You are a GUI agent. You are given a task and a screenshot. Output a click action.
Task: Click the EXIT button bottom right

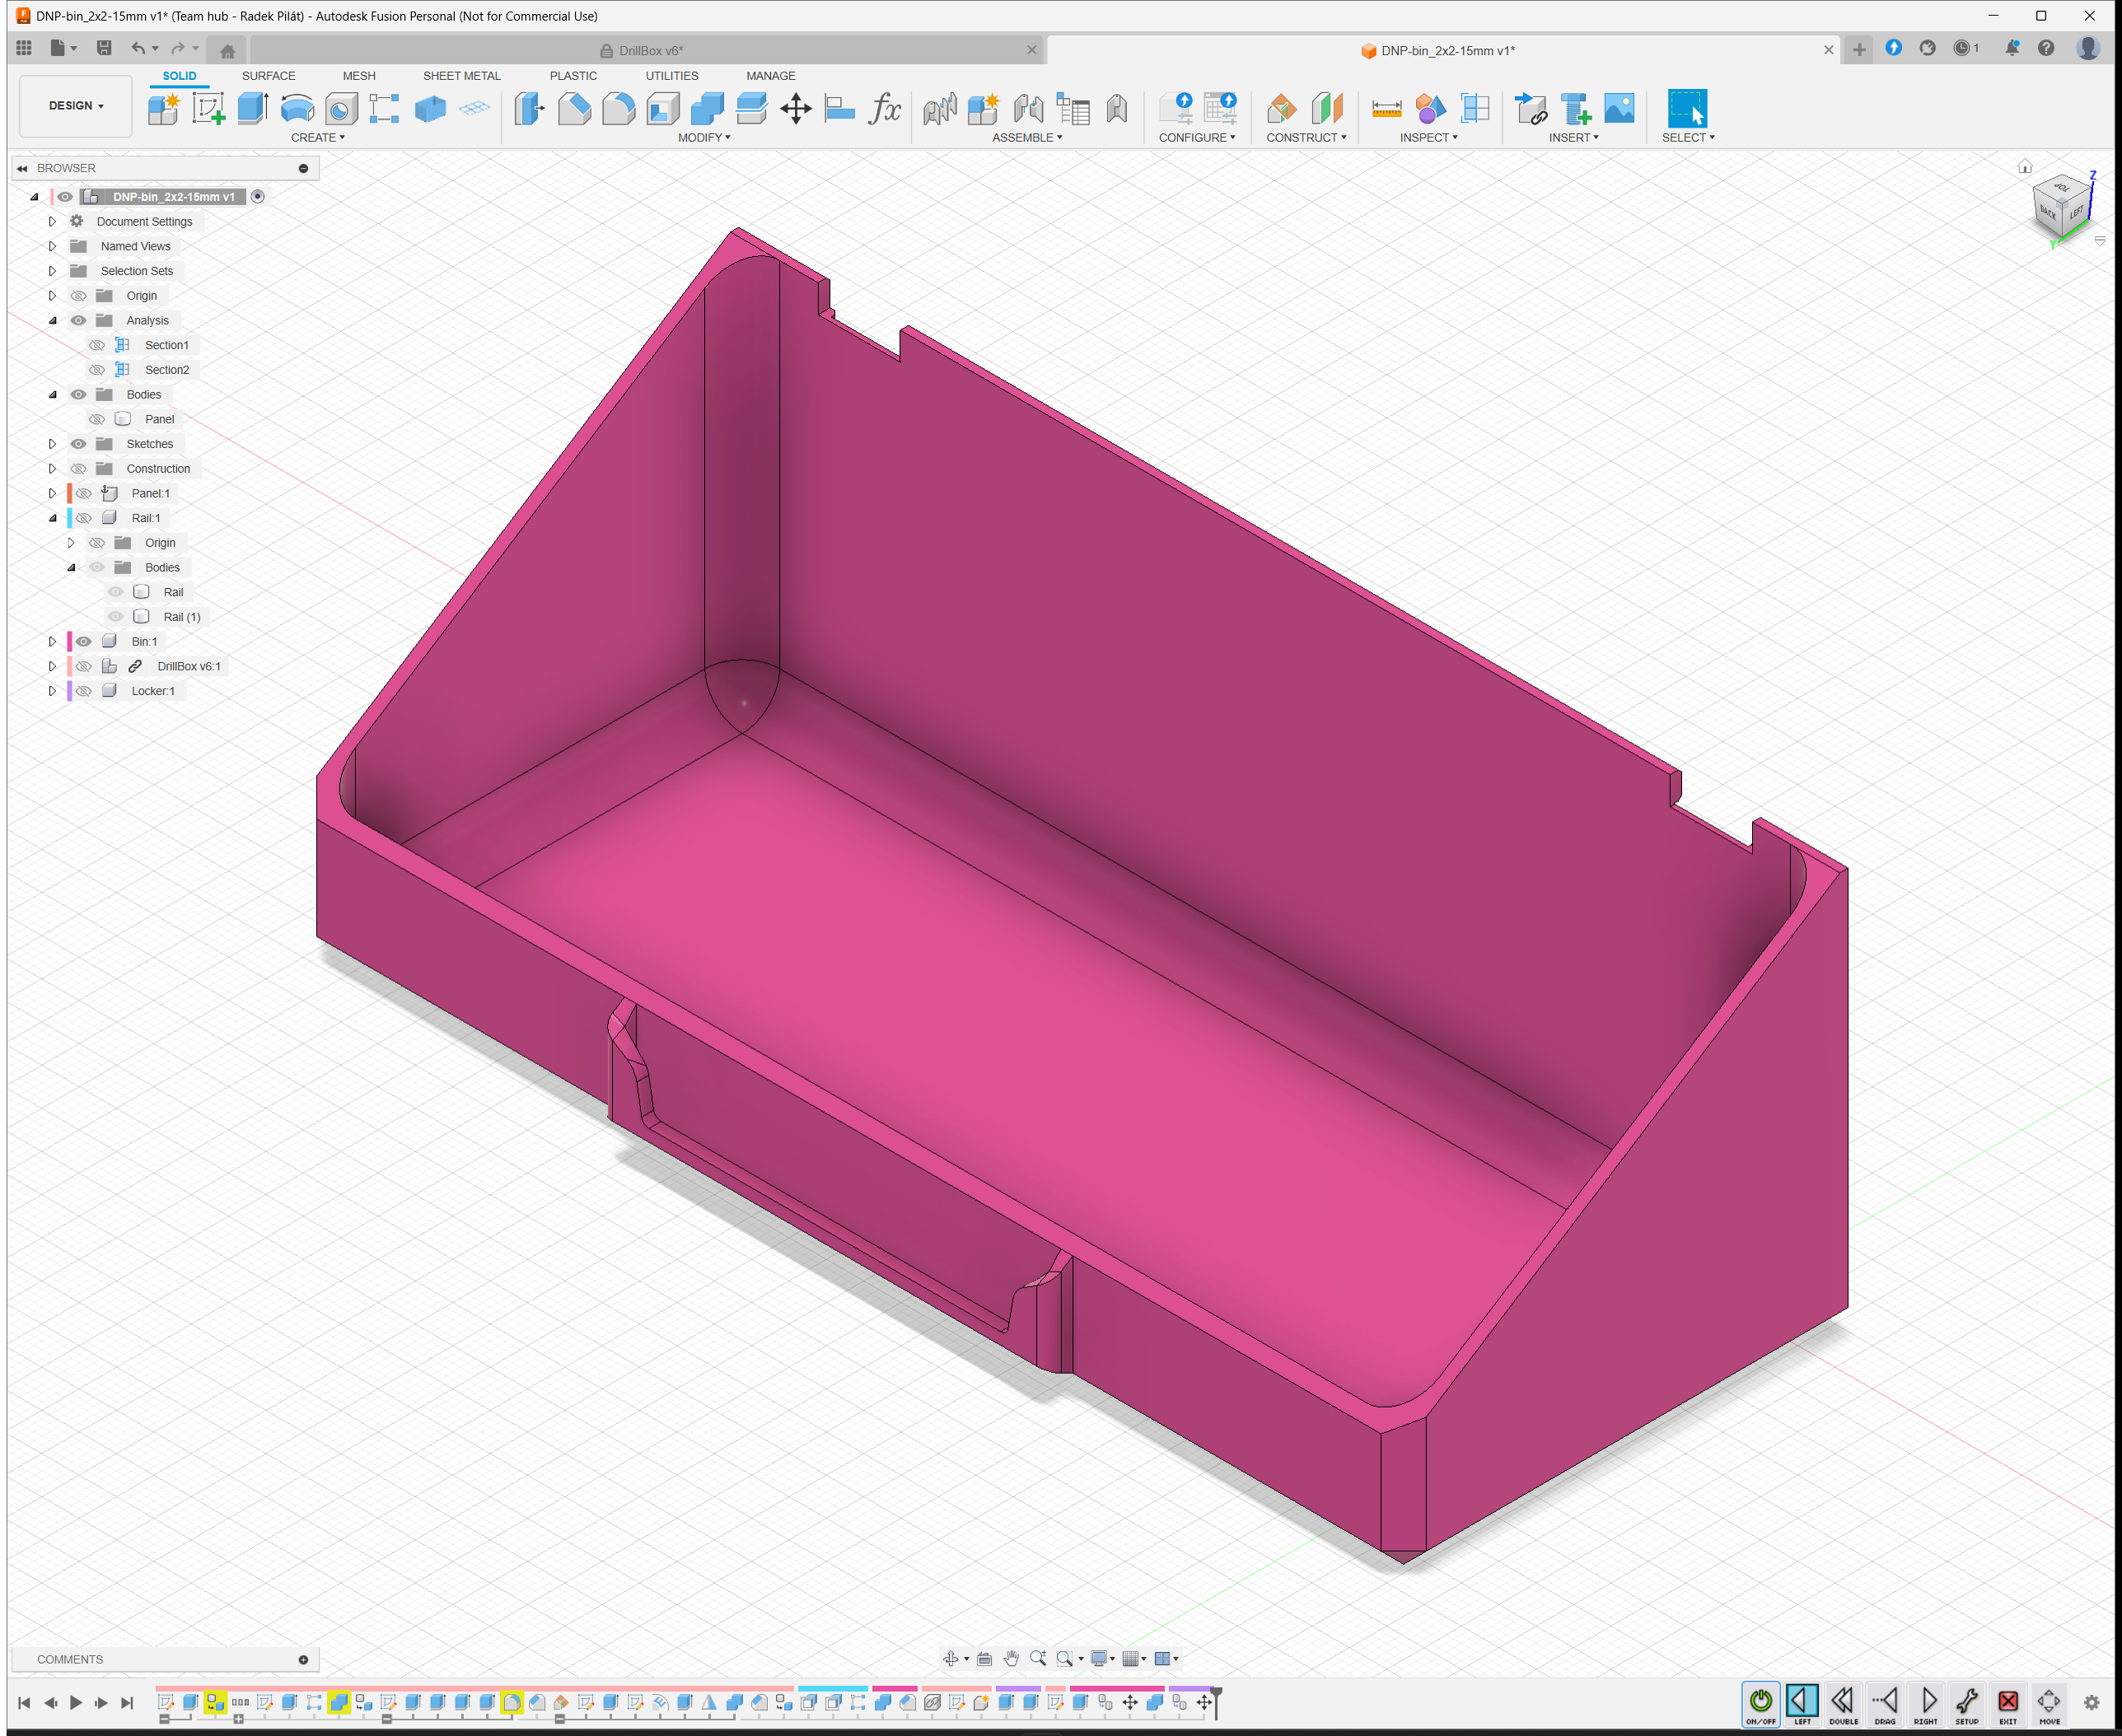click(2007, 1705)
